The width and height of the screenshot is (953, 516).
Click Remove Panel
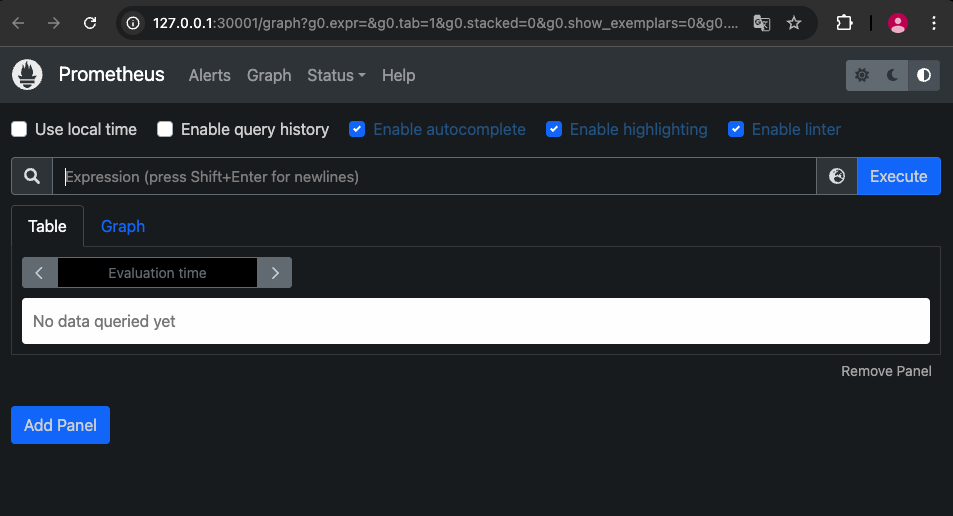click(886, 371)
